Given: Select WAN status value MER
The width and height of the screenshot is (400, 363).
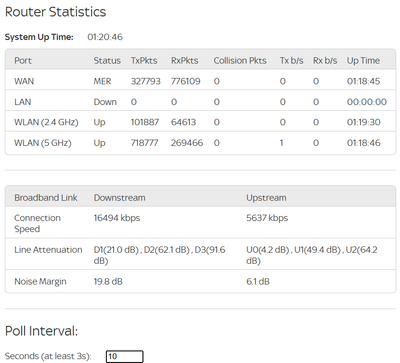Looking at the screenshot, I should click(102, 81).
